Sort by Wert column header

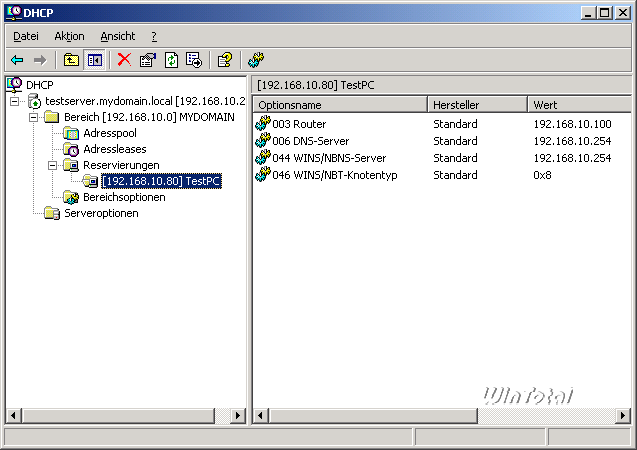[x=579, y=105]
